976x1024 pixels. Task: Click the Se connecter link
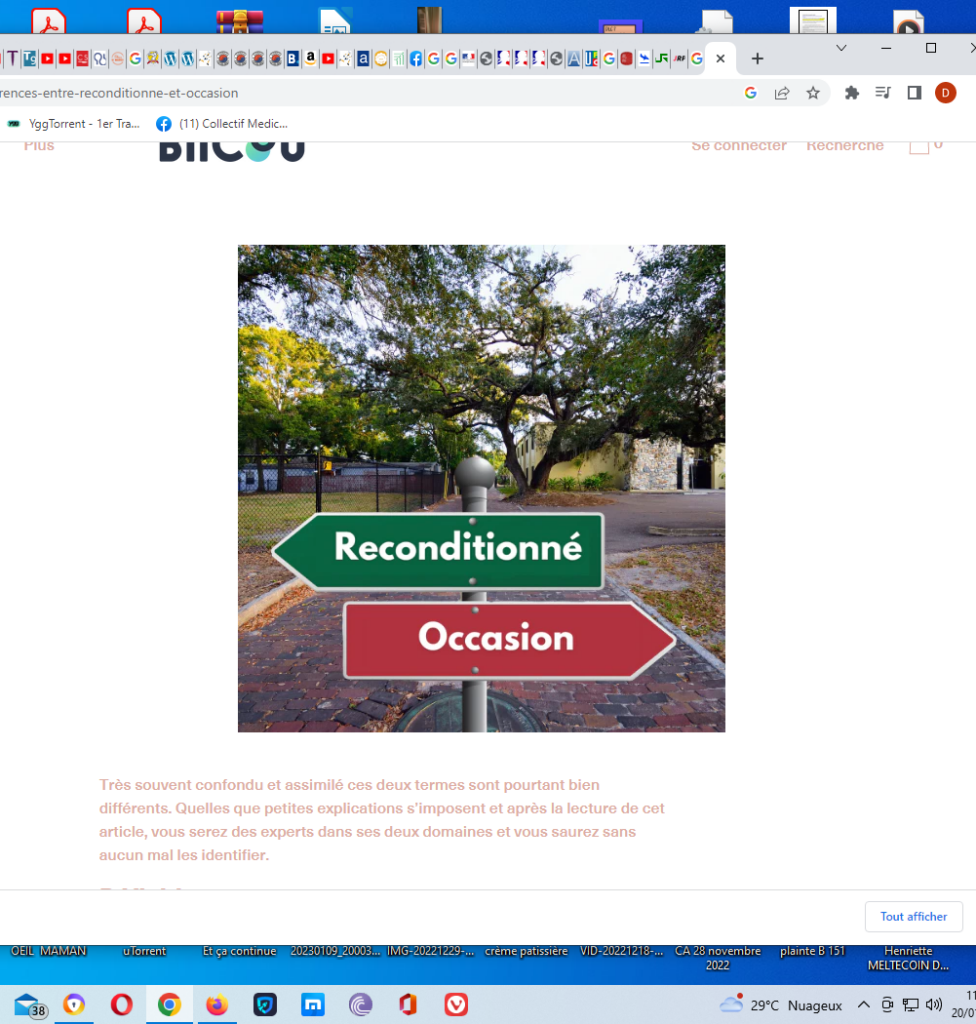(739, 145)
